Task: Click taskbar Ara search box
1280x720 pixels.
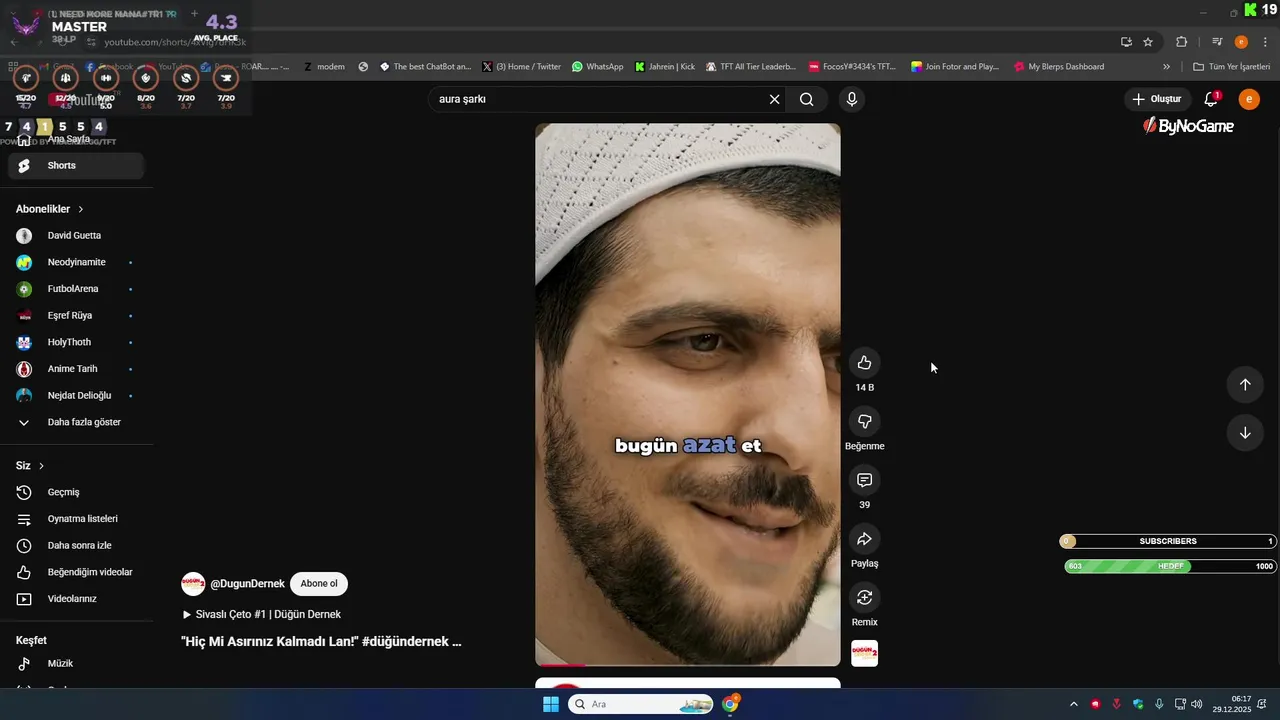Action: click(x=641, y=704)
